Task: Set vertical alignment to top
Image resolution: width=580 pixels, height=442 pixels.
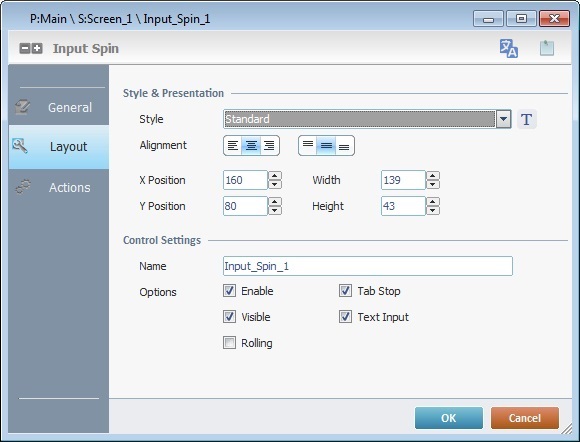Action: pos(308,145)
